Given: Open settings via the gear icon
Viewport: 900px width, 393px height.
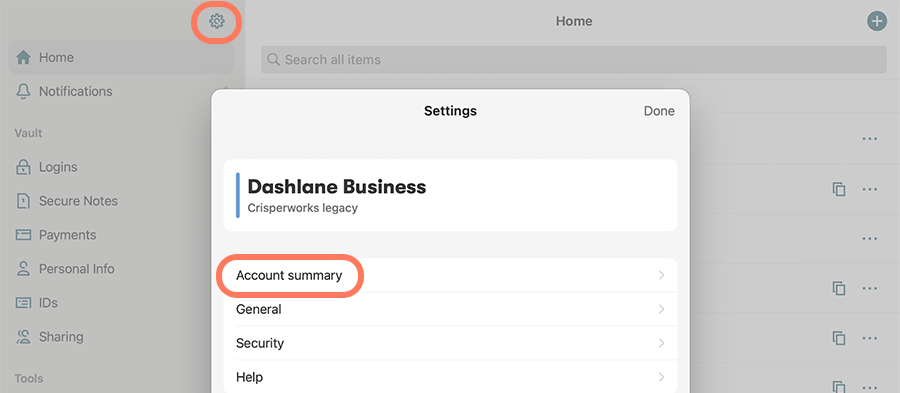Looking at the screenshot, I should 216,22.
